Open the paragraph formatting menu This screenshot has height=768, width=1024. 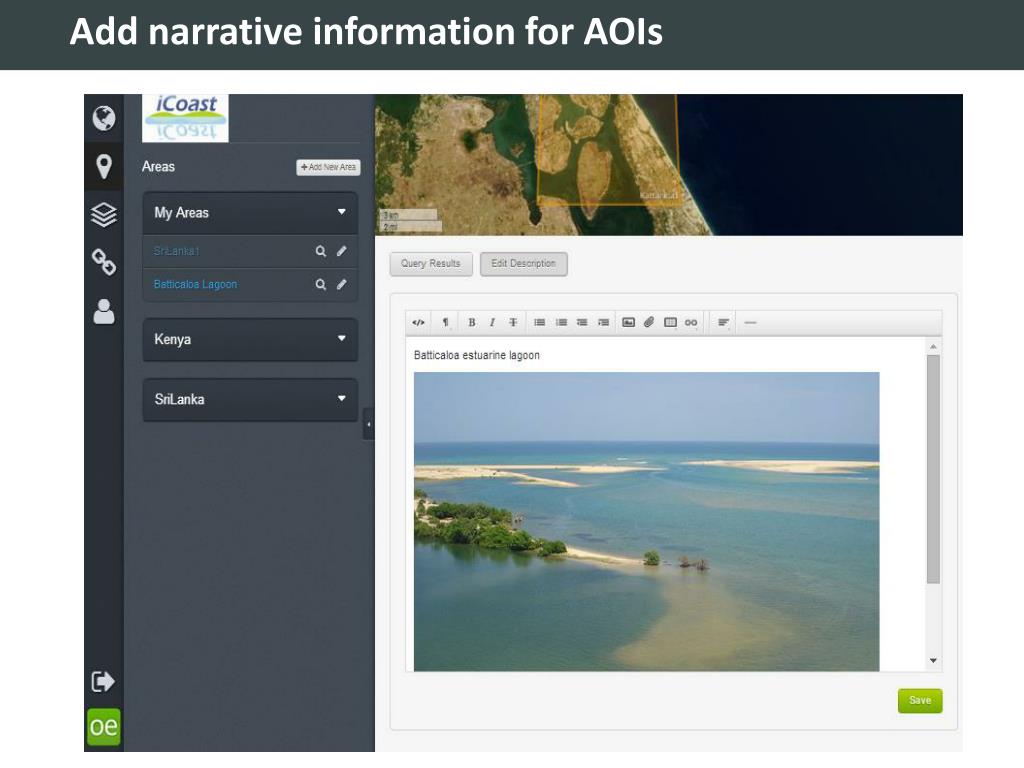pyautogui.click(x=445, y=322)
